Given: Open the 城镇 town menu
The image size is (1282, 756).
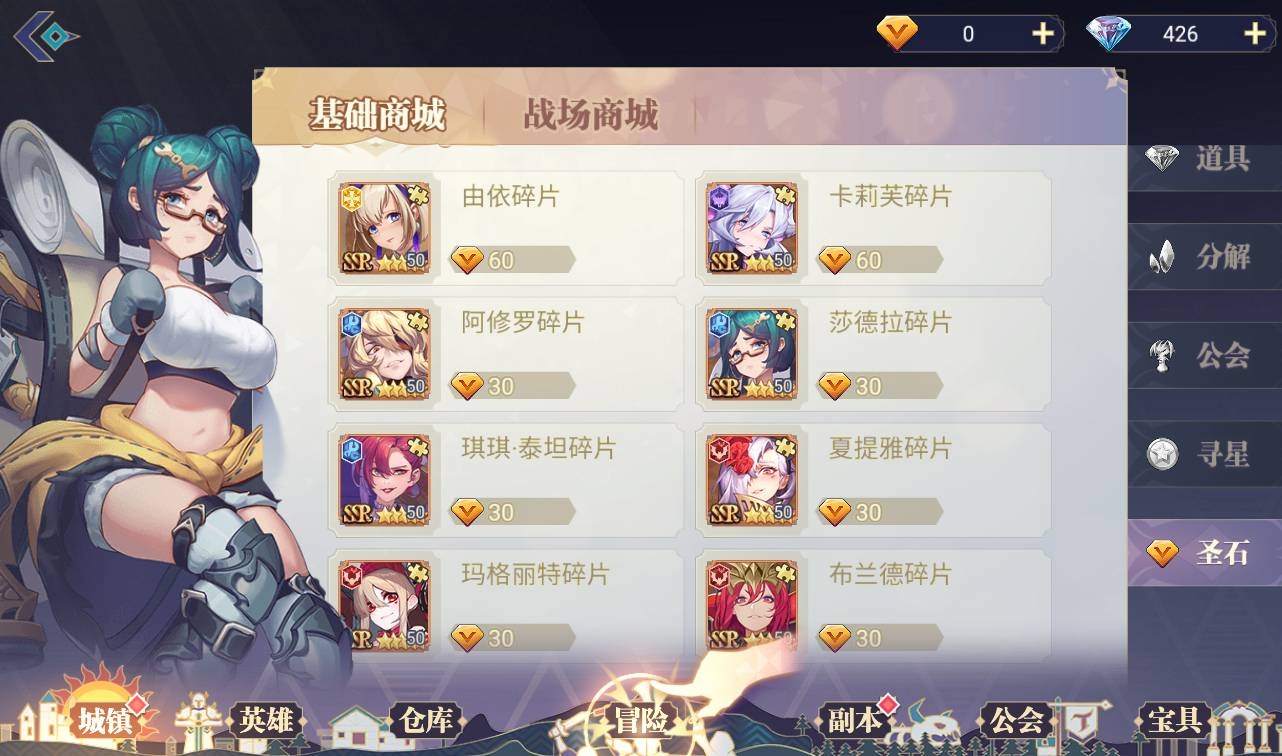Looking at the screenshot, I should [x=105, y=721].
